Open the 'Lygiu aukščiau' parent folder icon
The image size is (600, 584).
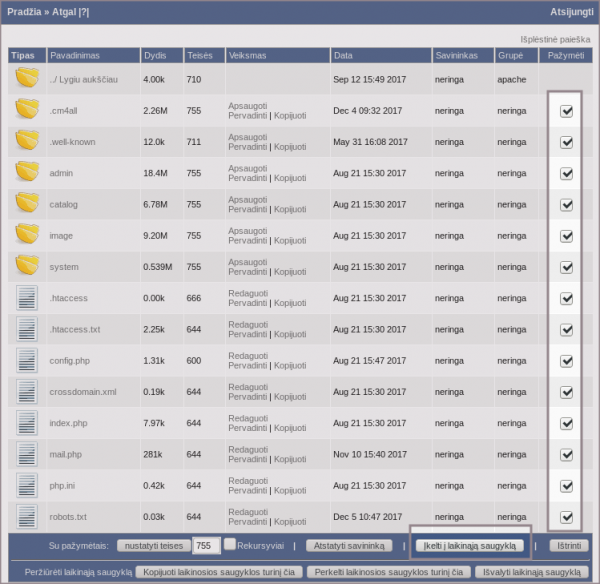point(27,77)
